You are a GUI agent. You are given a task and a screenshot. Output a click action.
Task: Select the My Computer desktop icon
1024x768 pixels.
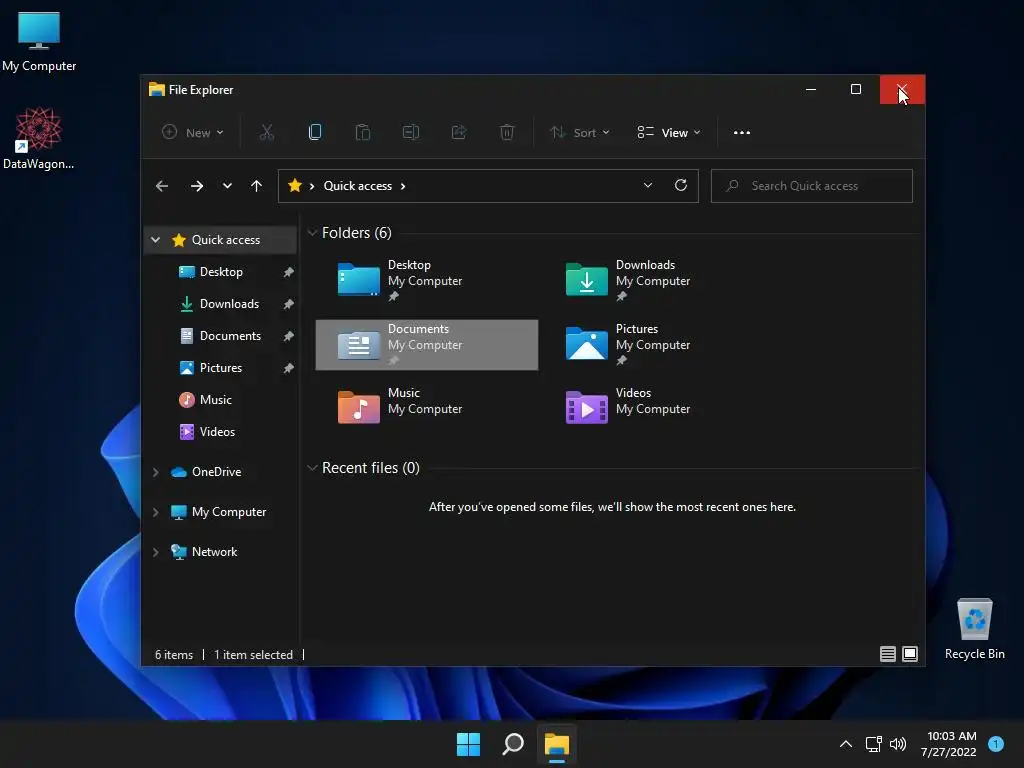coord(39,42)
